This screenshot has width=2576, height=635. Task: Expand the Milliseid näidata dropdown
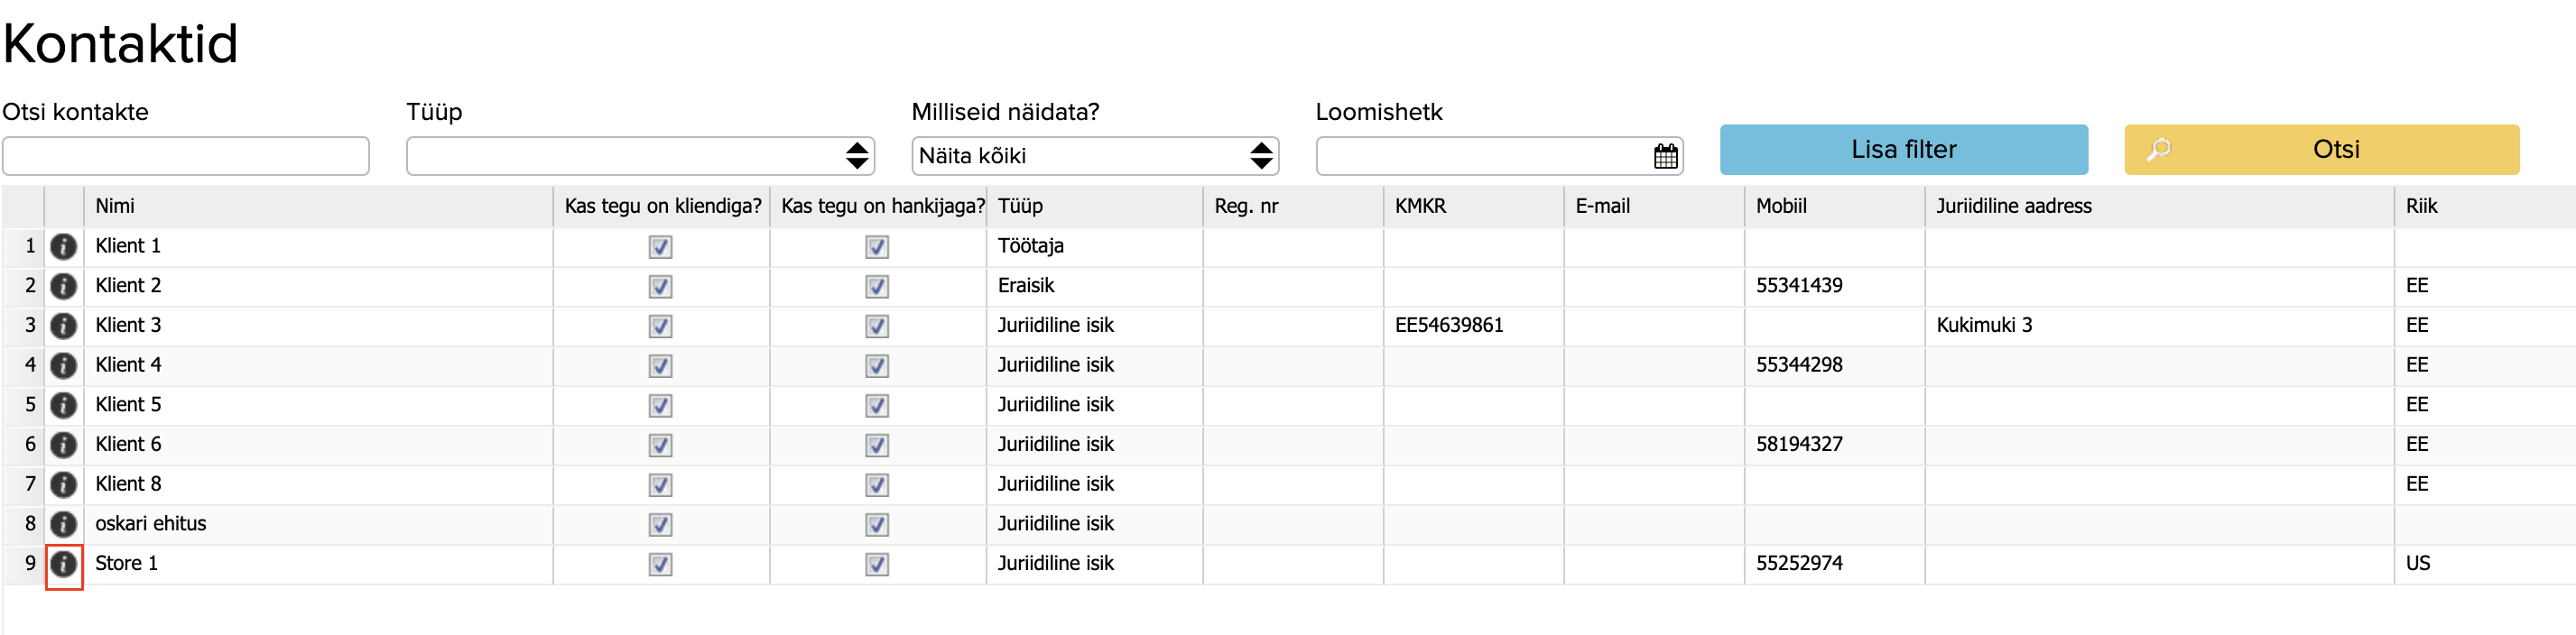1094,156
